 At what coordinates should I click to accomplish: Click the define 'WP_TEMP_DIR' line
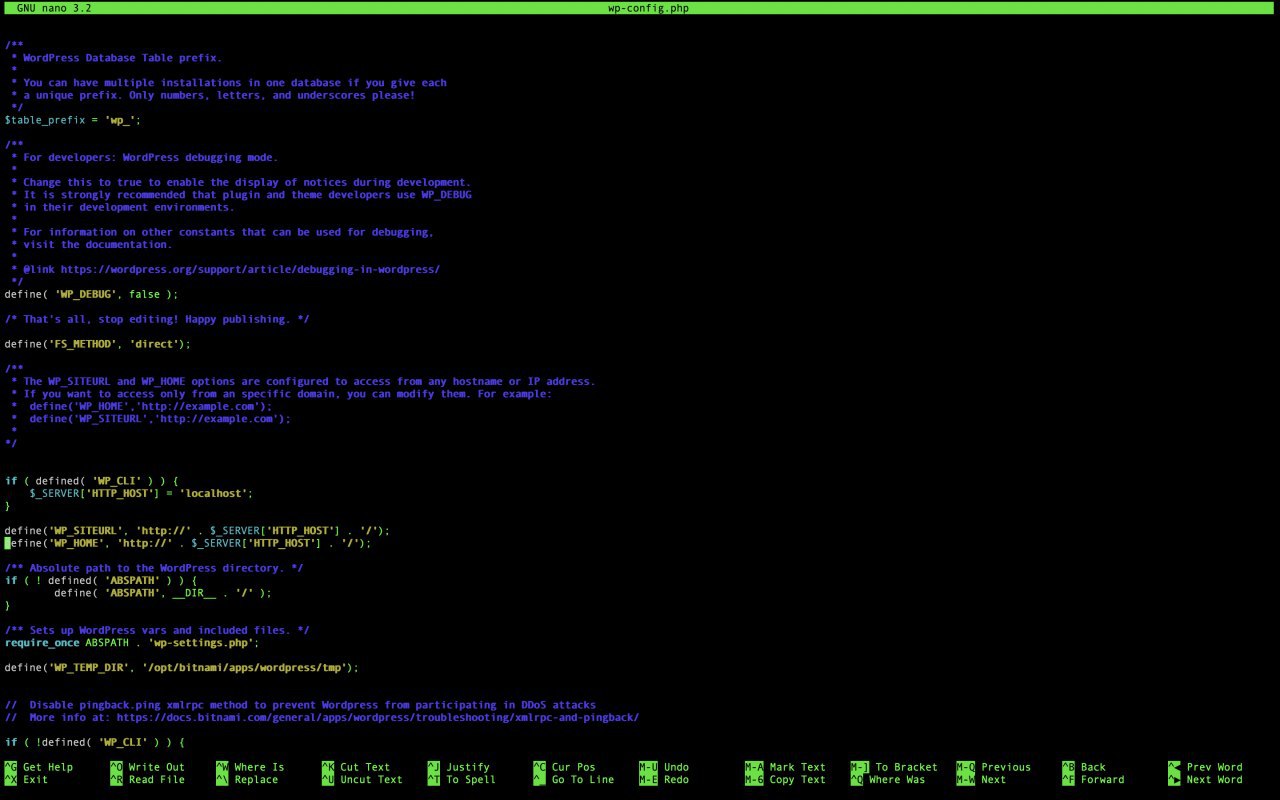(182, 667)
